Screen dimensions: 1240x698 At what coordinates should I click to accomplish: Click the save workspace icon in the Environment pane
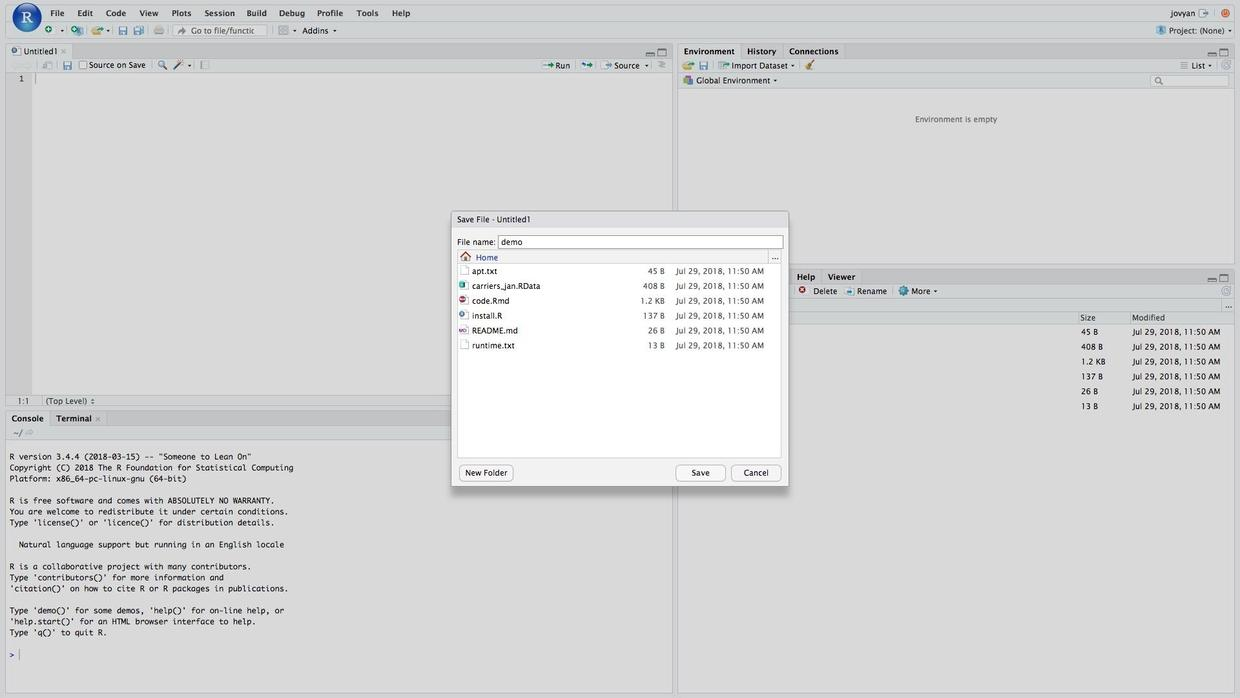point(703,66)
